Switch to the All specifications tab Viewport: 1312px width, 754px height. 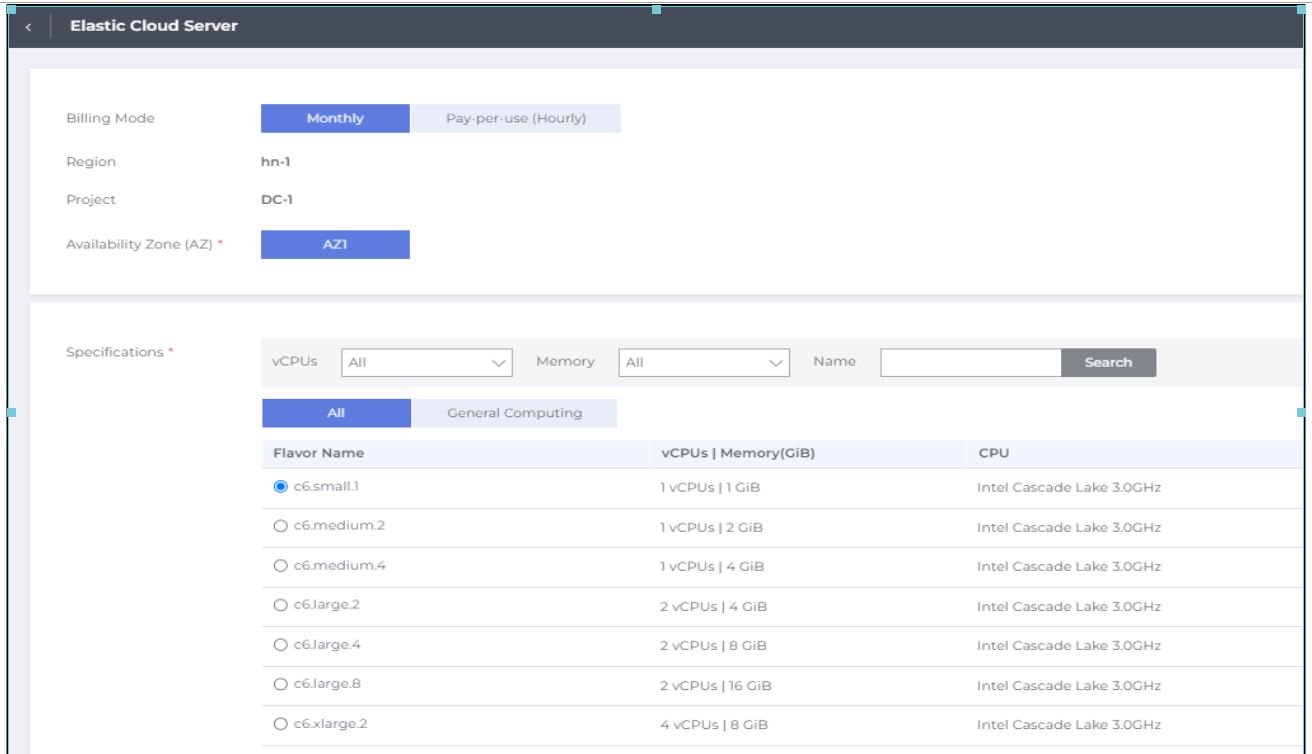coord(335,414)
